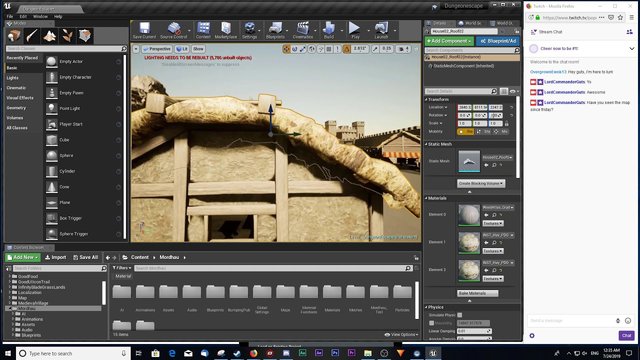The width and height of the screenshot is (640, 360).
Task: Toggle the MassInKg override checkbox
Action: click(x=431, y=323)
